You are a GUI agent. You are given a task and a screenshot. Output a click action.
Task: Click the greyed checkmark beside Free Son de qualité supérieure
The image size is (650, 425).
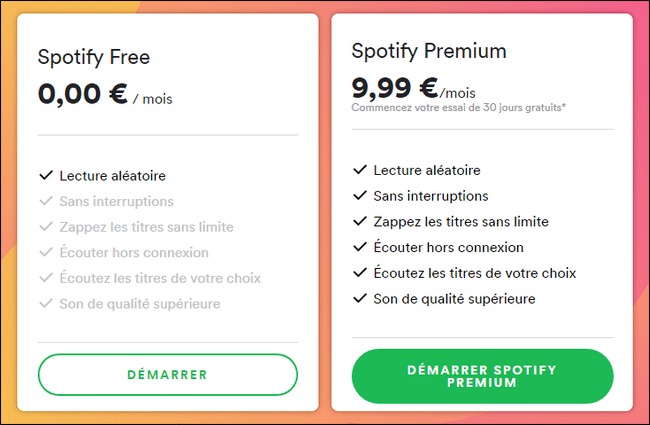click(45, 303)
